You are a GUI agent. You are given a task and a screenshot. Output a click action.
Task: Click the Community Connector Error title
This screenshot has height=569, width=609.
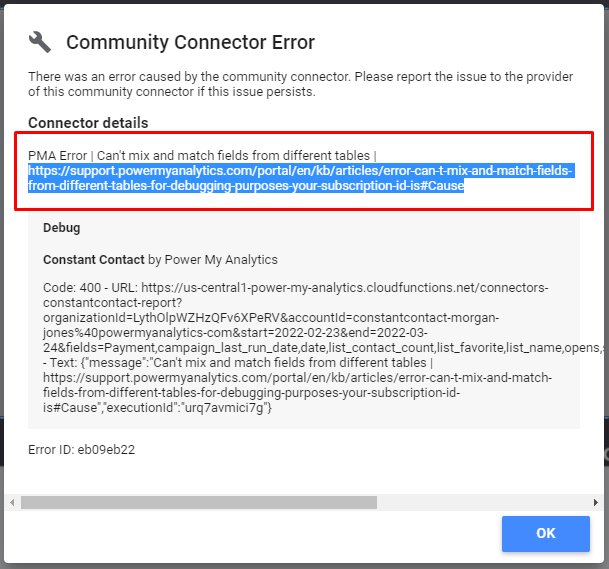pyautogui.click(x=190, y=42)
